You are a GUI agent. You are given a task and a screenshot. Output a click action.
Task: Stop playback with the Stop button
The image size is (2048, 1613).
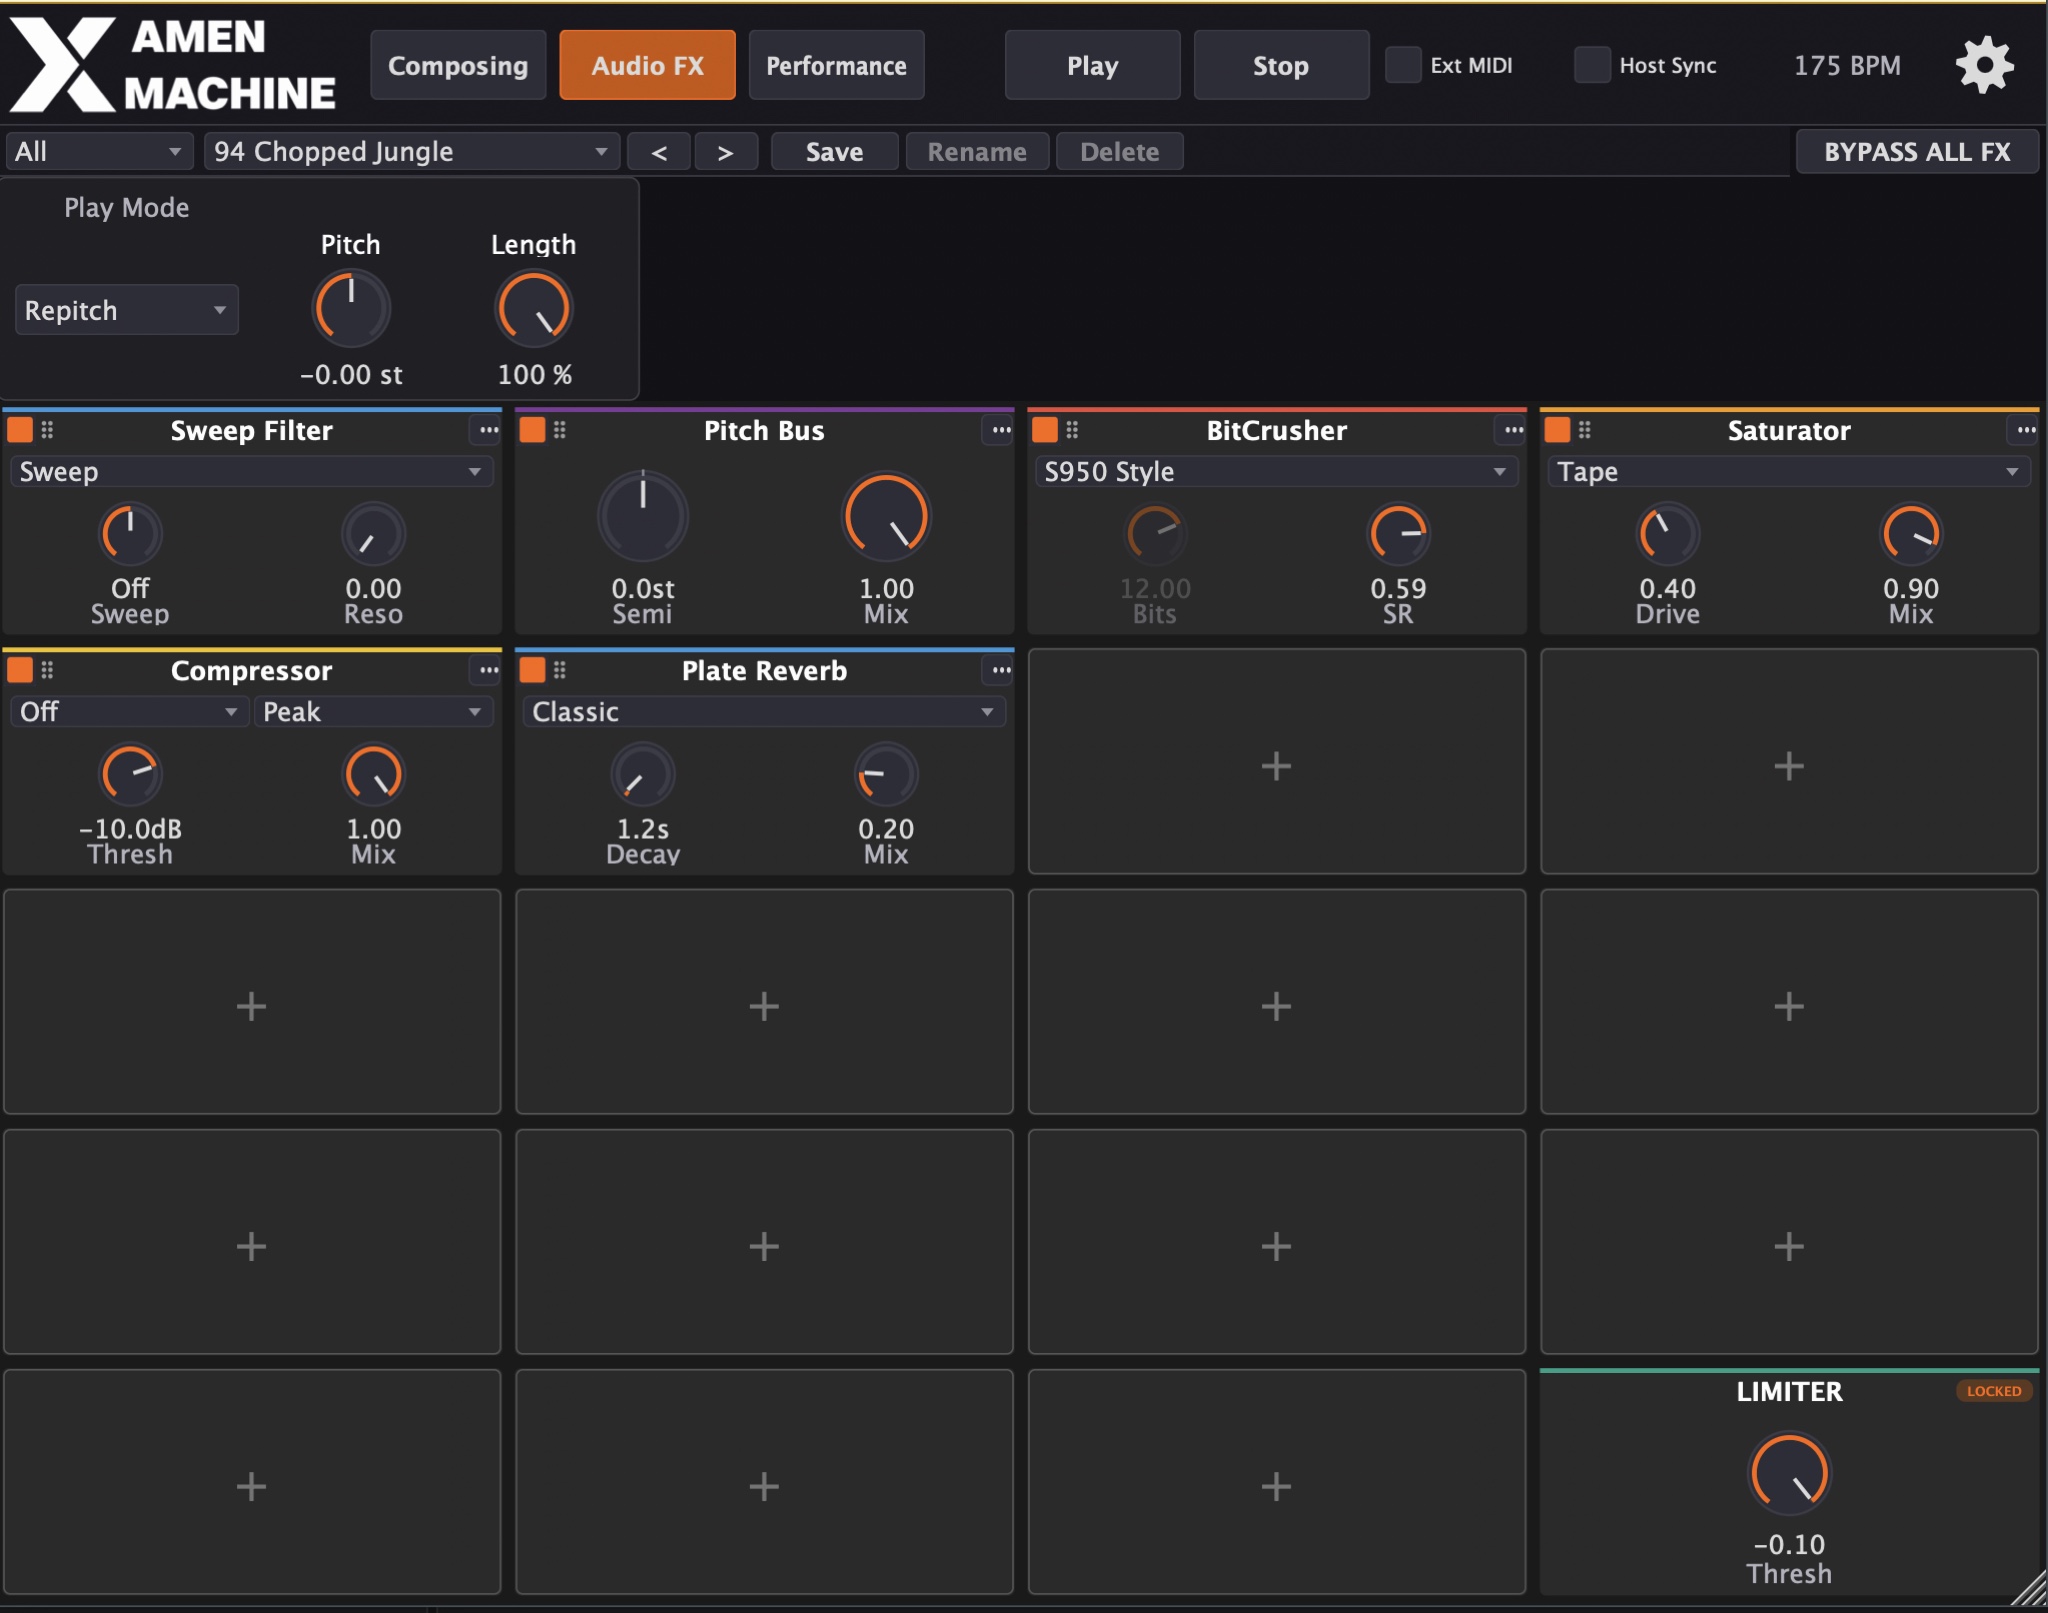click(1281, 65)
